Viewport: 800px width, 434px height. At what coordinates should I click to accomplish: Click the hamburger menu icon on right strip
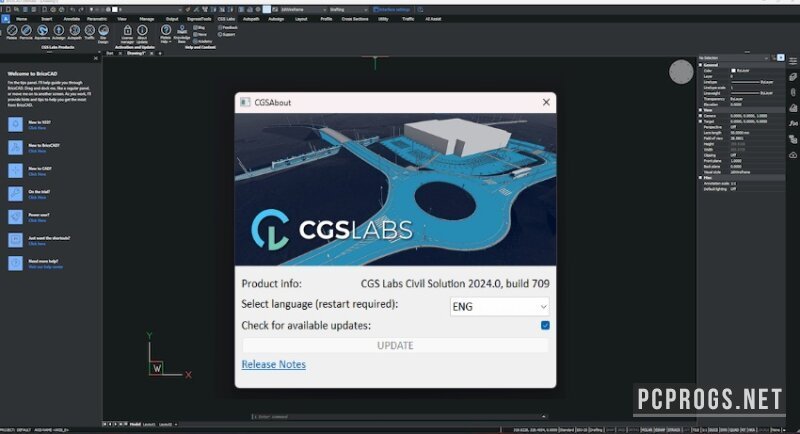point(793,61)
